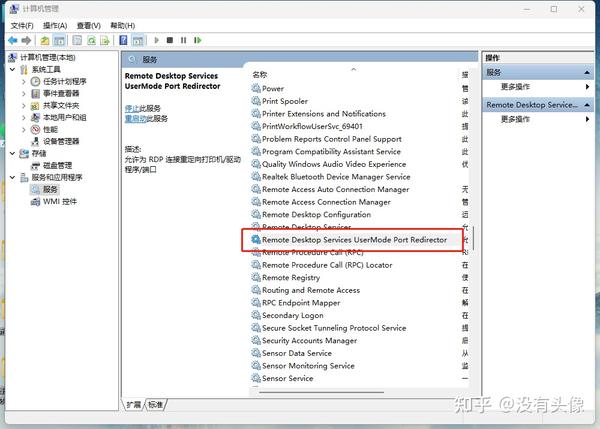Switch to the 标准 tab

coord(155,405)
